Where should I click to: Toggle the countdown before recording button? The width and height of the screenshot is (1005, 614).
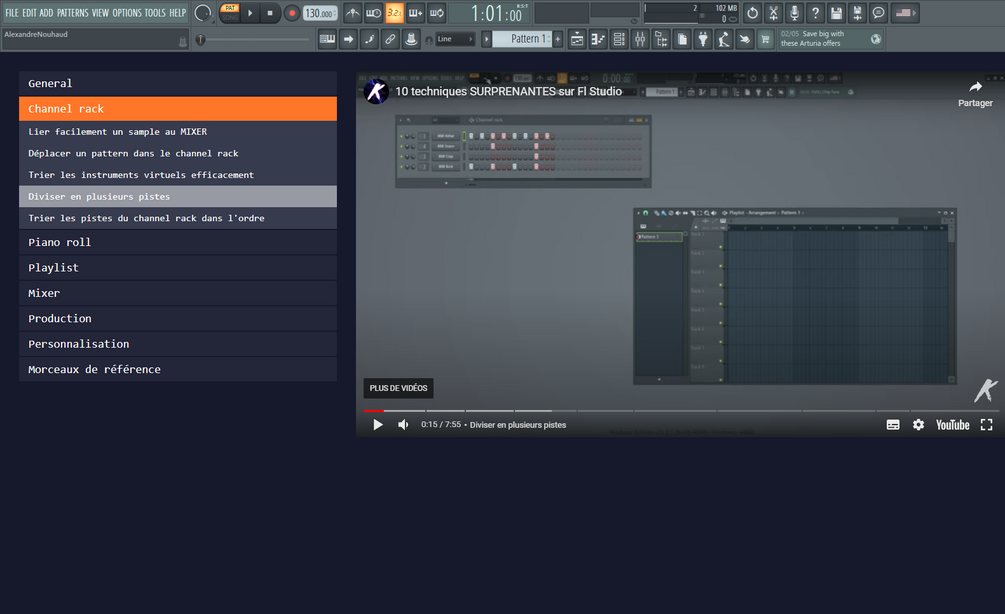click(394, 13)
